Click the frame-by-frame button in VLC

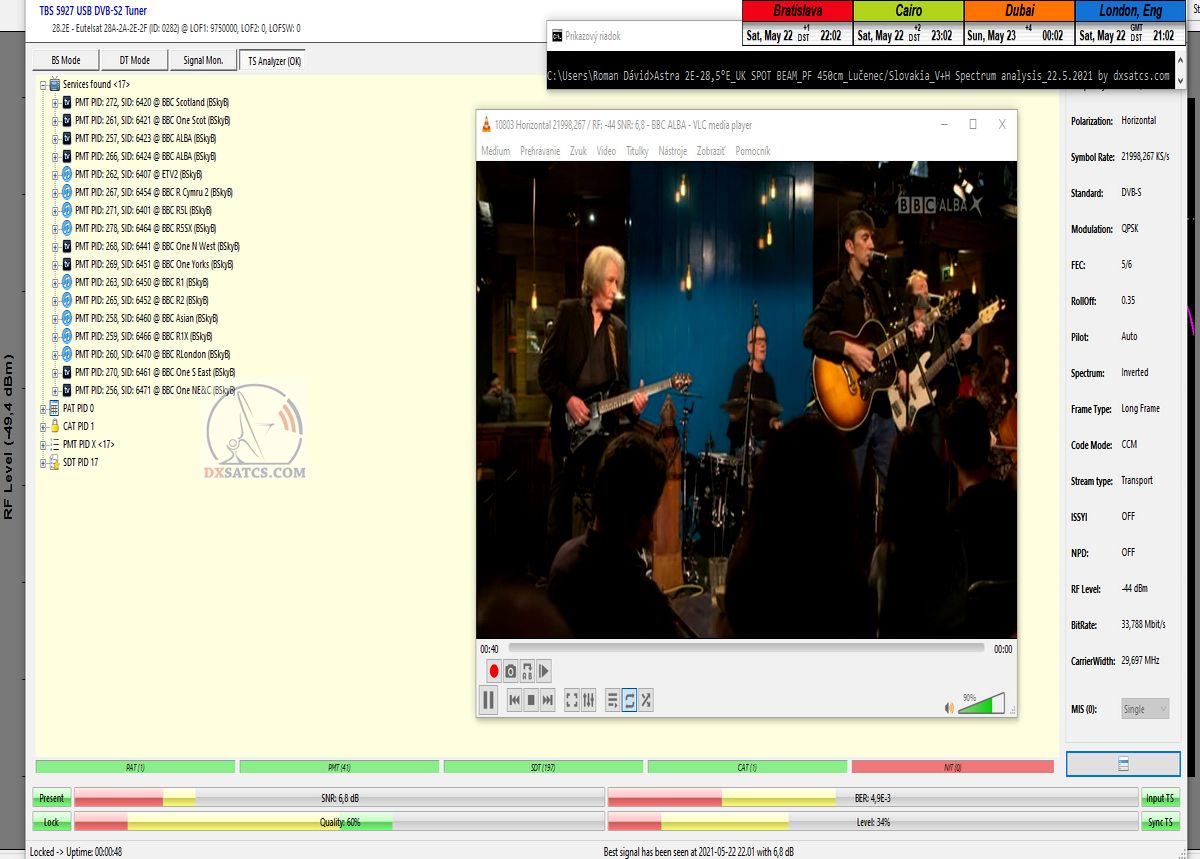coord(544,671)
